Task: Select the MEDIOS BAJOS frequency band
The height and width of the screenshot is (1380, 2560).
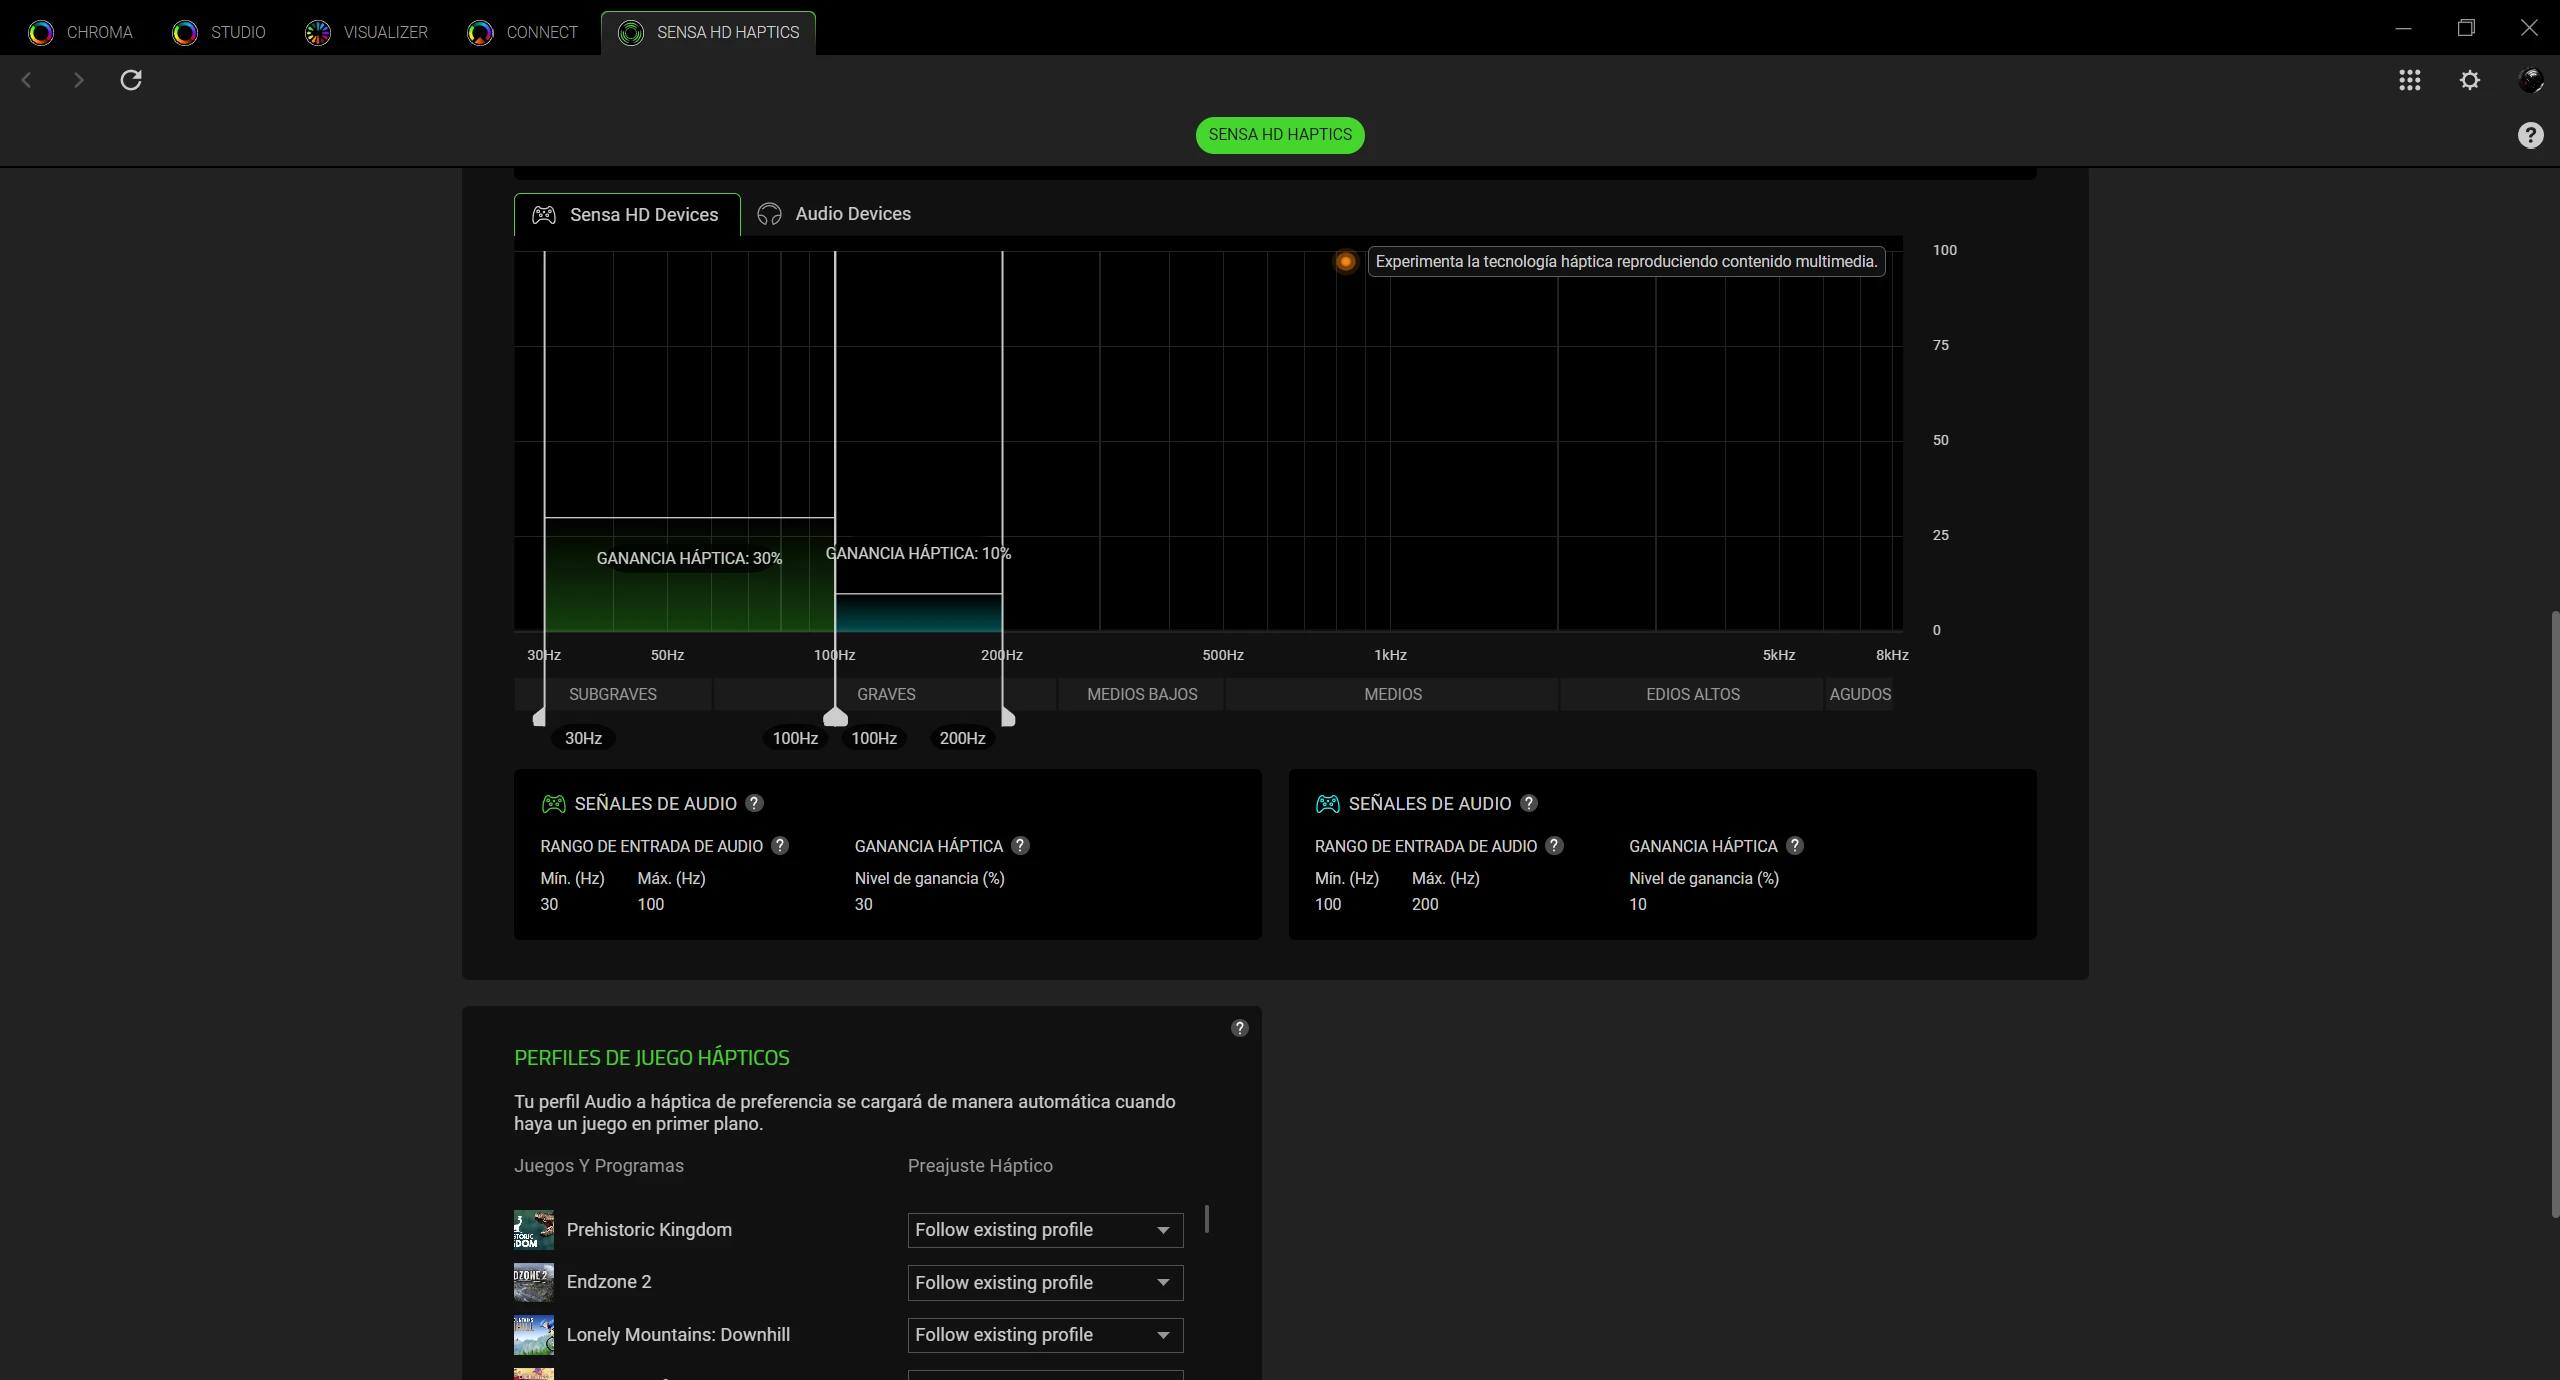Action: pyautogui.click(x=1142, y=694)
